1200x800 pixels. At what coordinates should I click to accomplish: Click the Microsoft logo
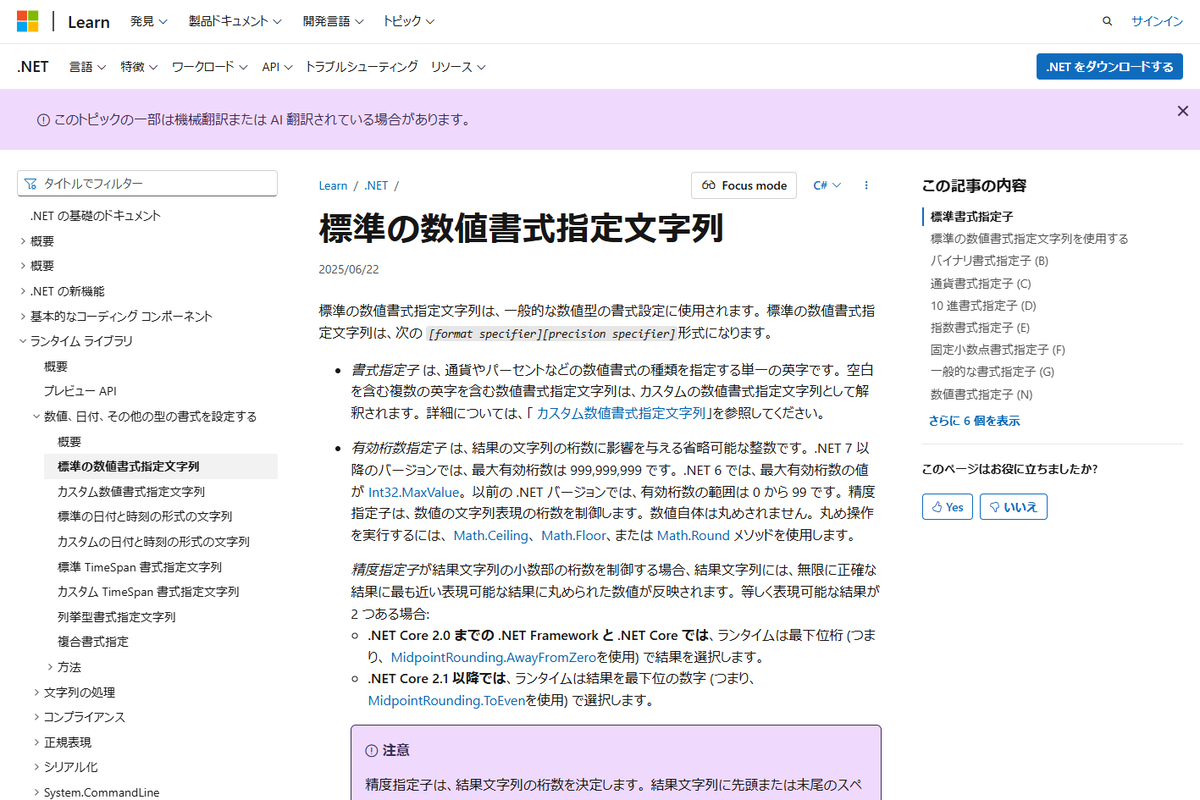(x=28, y=20)
